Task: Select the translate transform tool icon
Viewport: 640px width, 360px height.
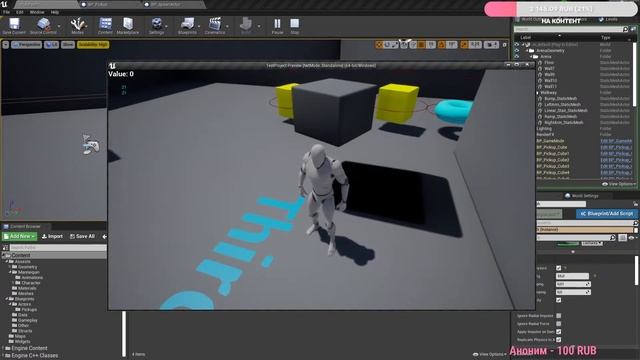Action: tap(379, 44)
